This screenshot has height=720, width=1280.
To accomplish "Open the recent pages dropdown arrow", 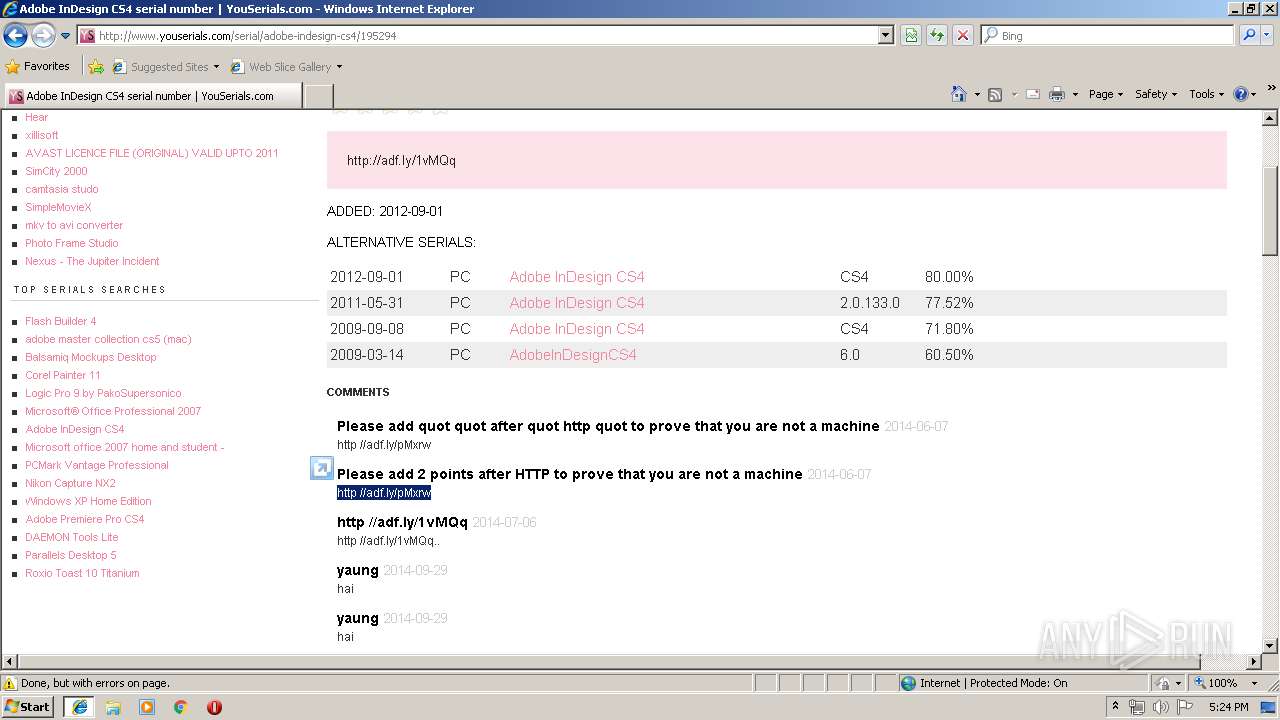I will point(66,36).
